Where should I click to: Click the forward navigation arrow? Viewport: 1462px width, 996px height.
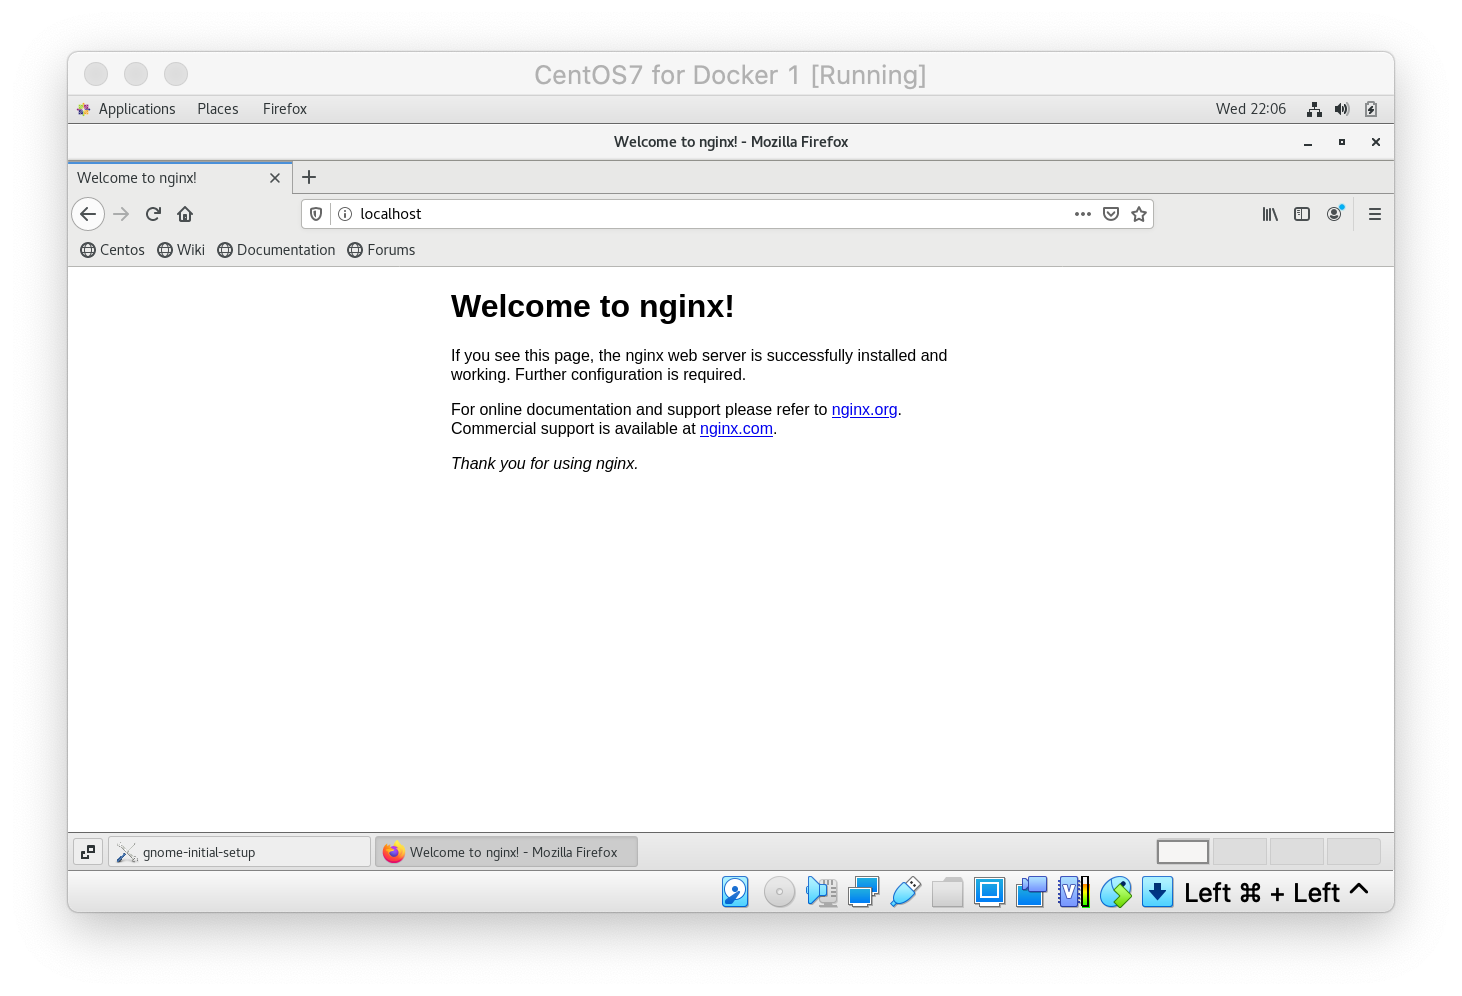(x=121, y=214)
